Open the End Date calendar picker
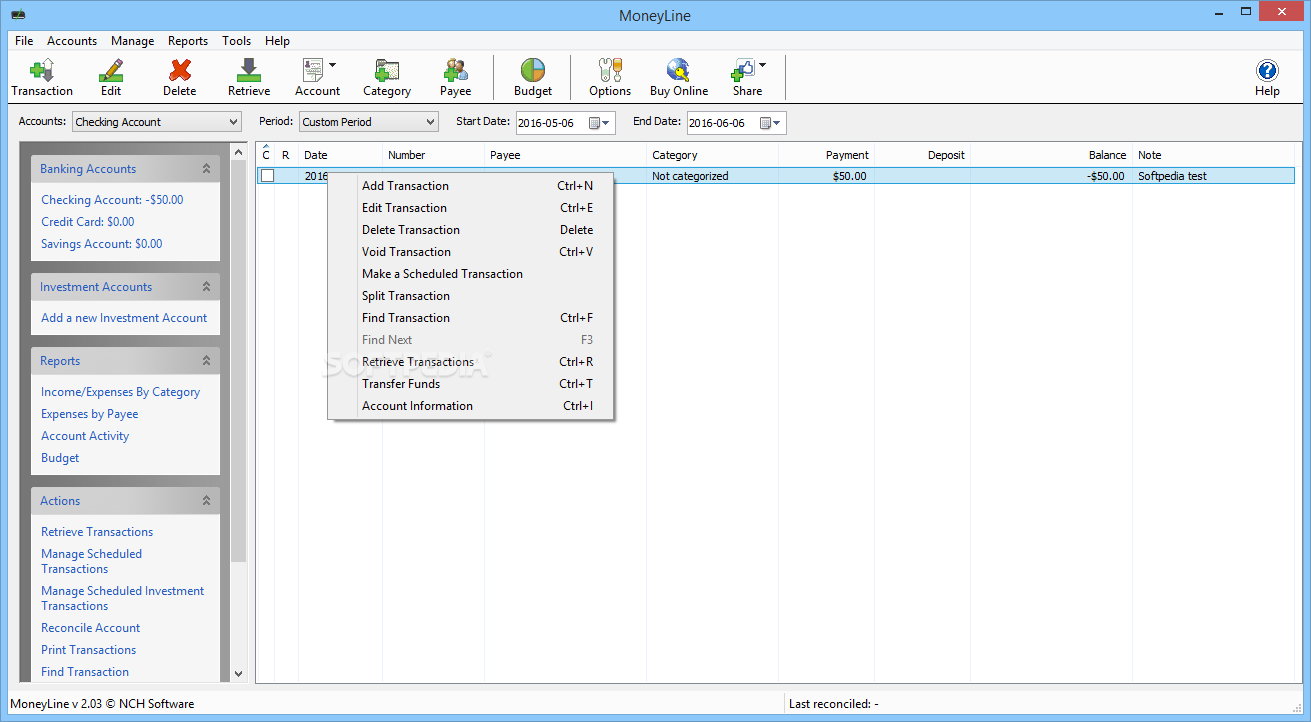This screenshot has width=1311, height=722. click(x=771, y=123)
